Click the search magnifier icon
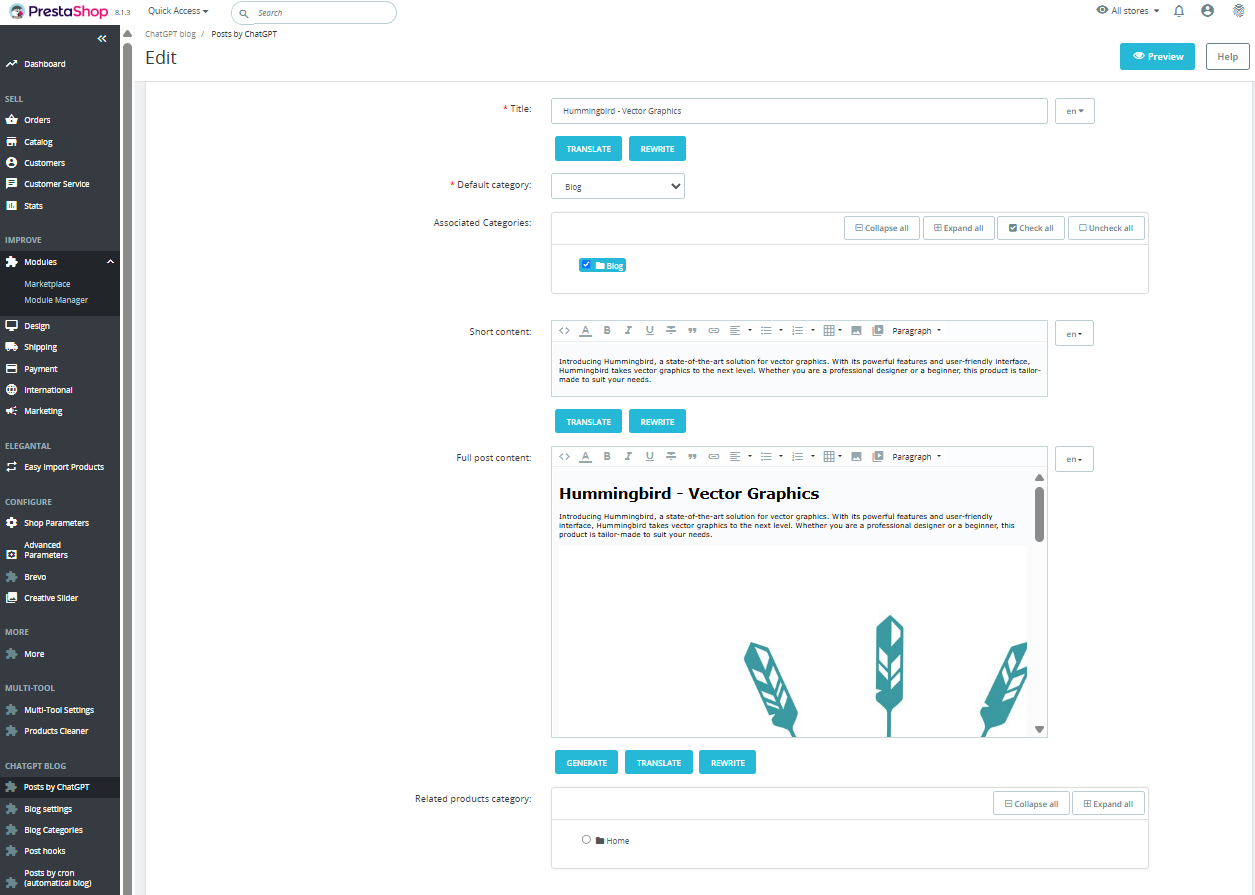 244,13
